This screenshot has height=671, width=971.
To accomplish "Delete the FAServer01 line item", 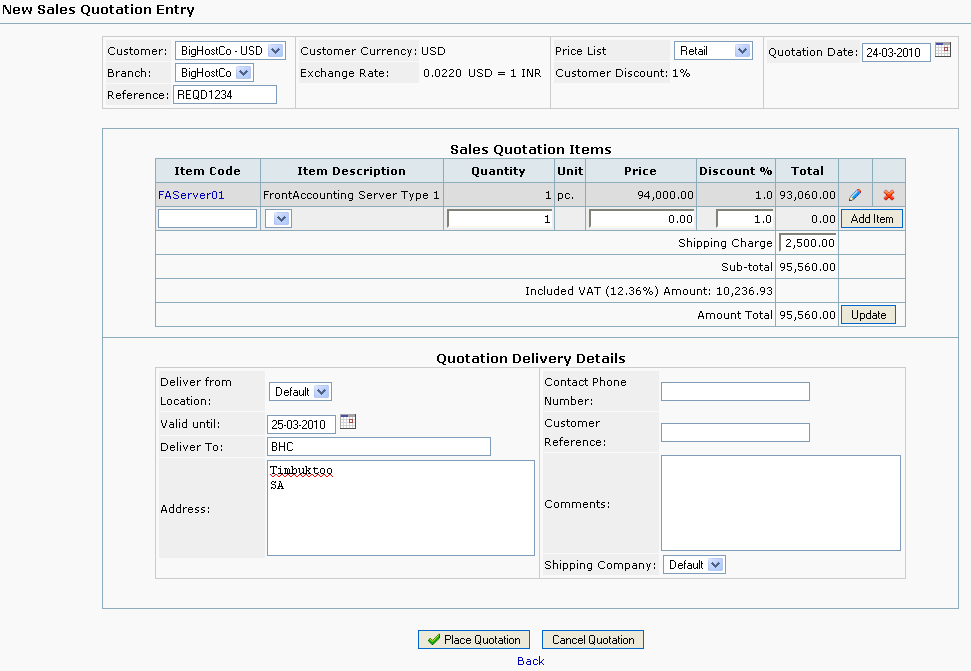I will tap(889, 195).
